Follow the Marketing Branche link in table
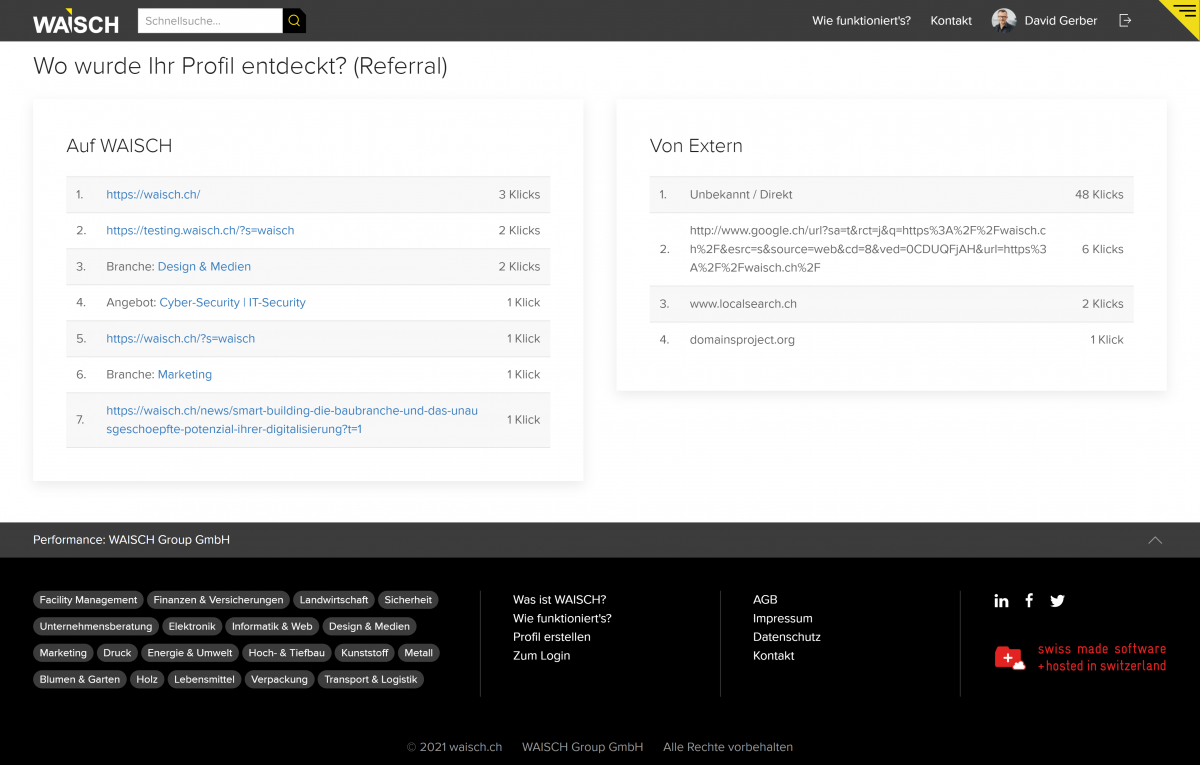This screenshot has height=765, width=1200. tap(185, 375)
